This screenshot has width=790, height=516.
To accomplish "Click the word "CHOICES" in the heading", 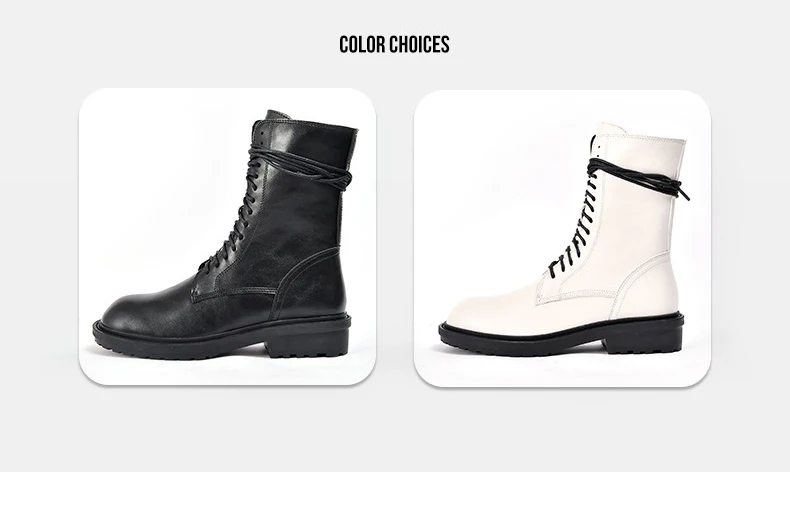I will pos(419,44).
